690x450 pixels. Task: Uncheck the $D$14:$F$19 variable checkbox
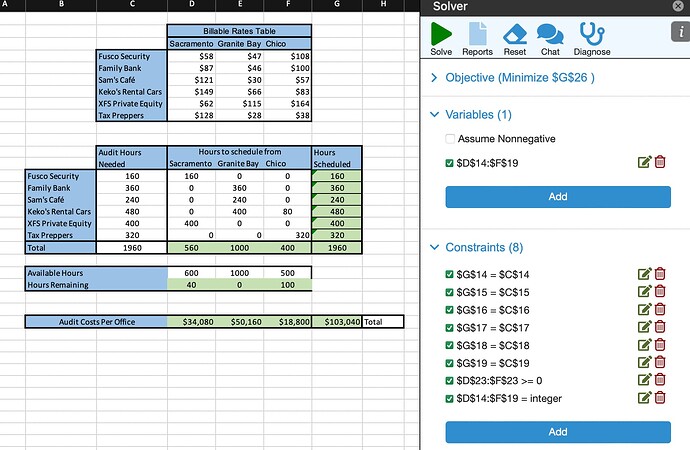pyautogui.click(x=449, y=163)
